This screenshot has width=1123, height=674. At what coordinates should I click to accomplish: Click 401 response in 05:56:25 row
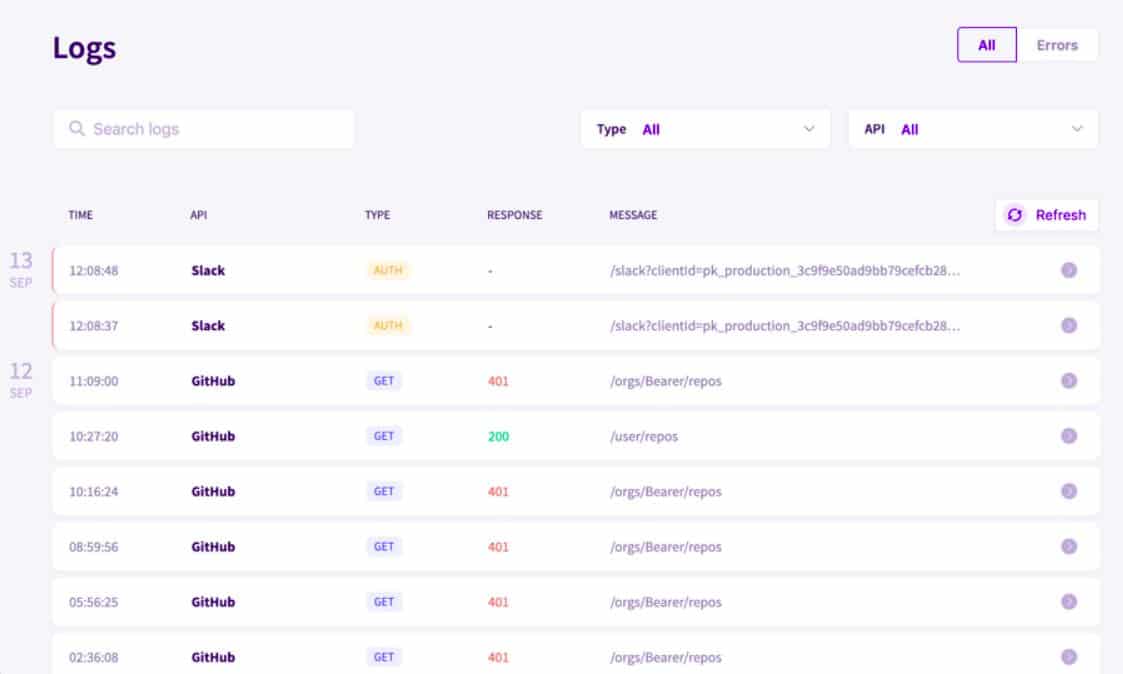pyautogui.click(x=498, y=602)
